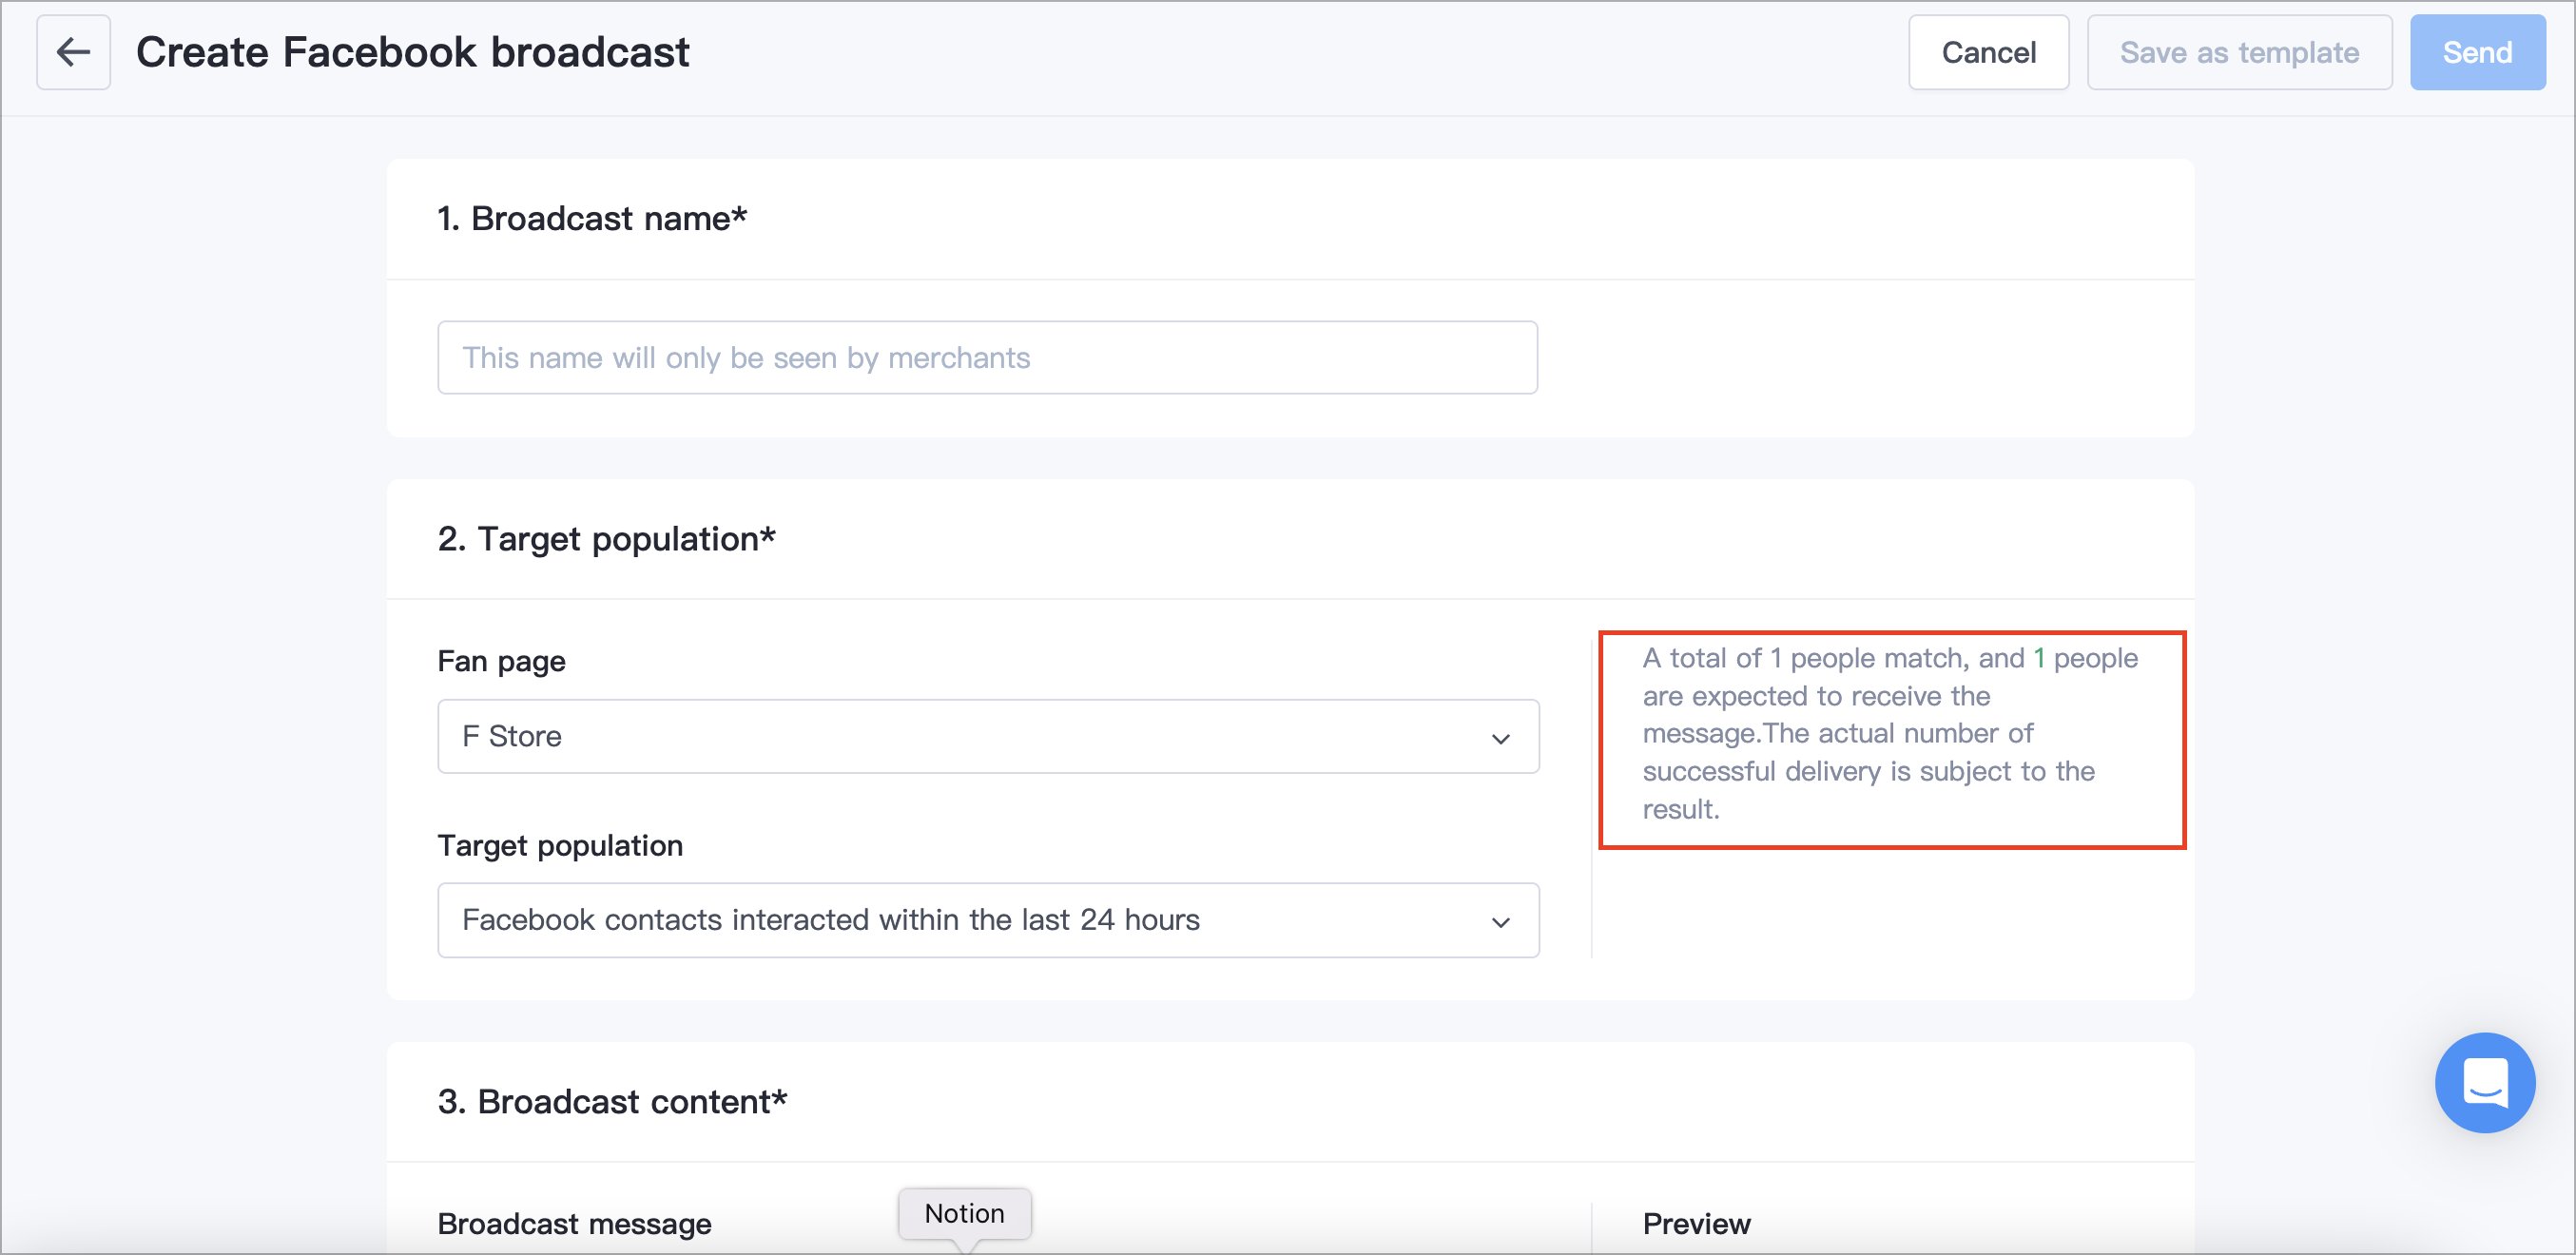
Task: Click the back arrow icon
Action: pos(73,52)
